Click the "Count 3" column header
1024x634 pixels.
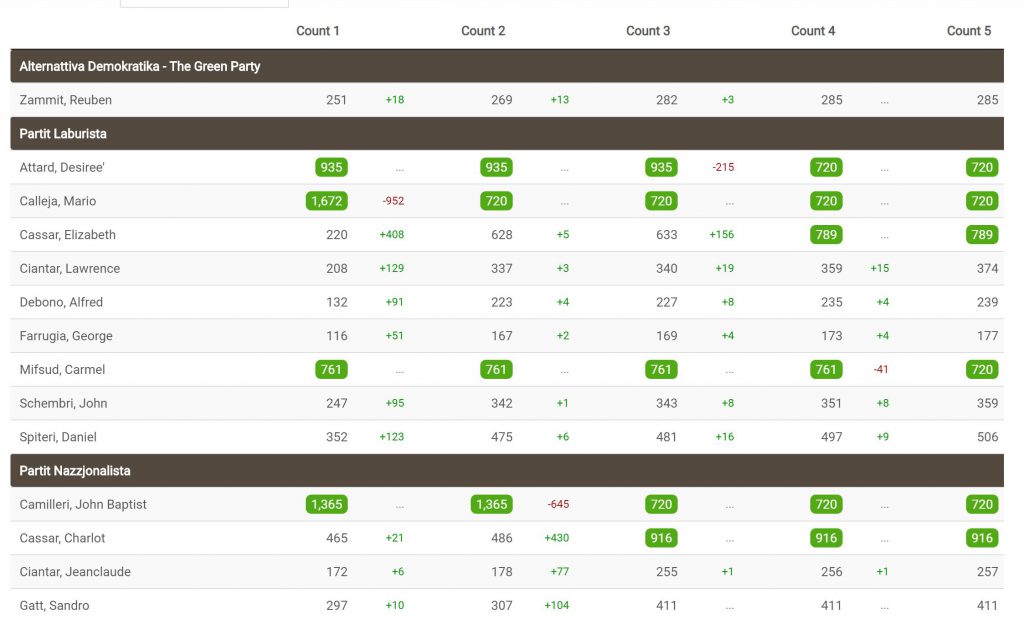(648, 31)
